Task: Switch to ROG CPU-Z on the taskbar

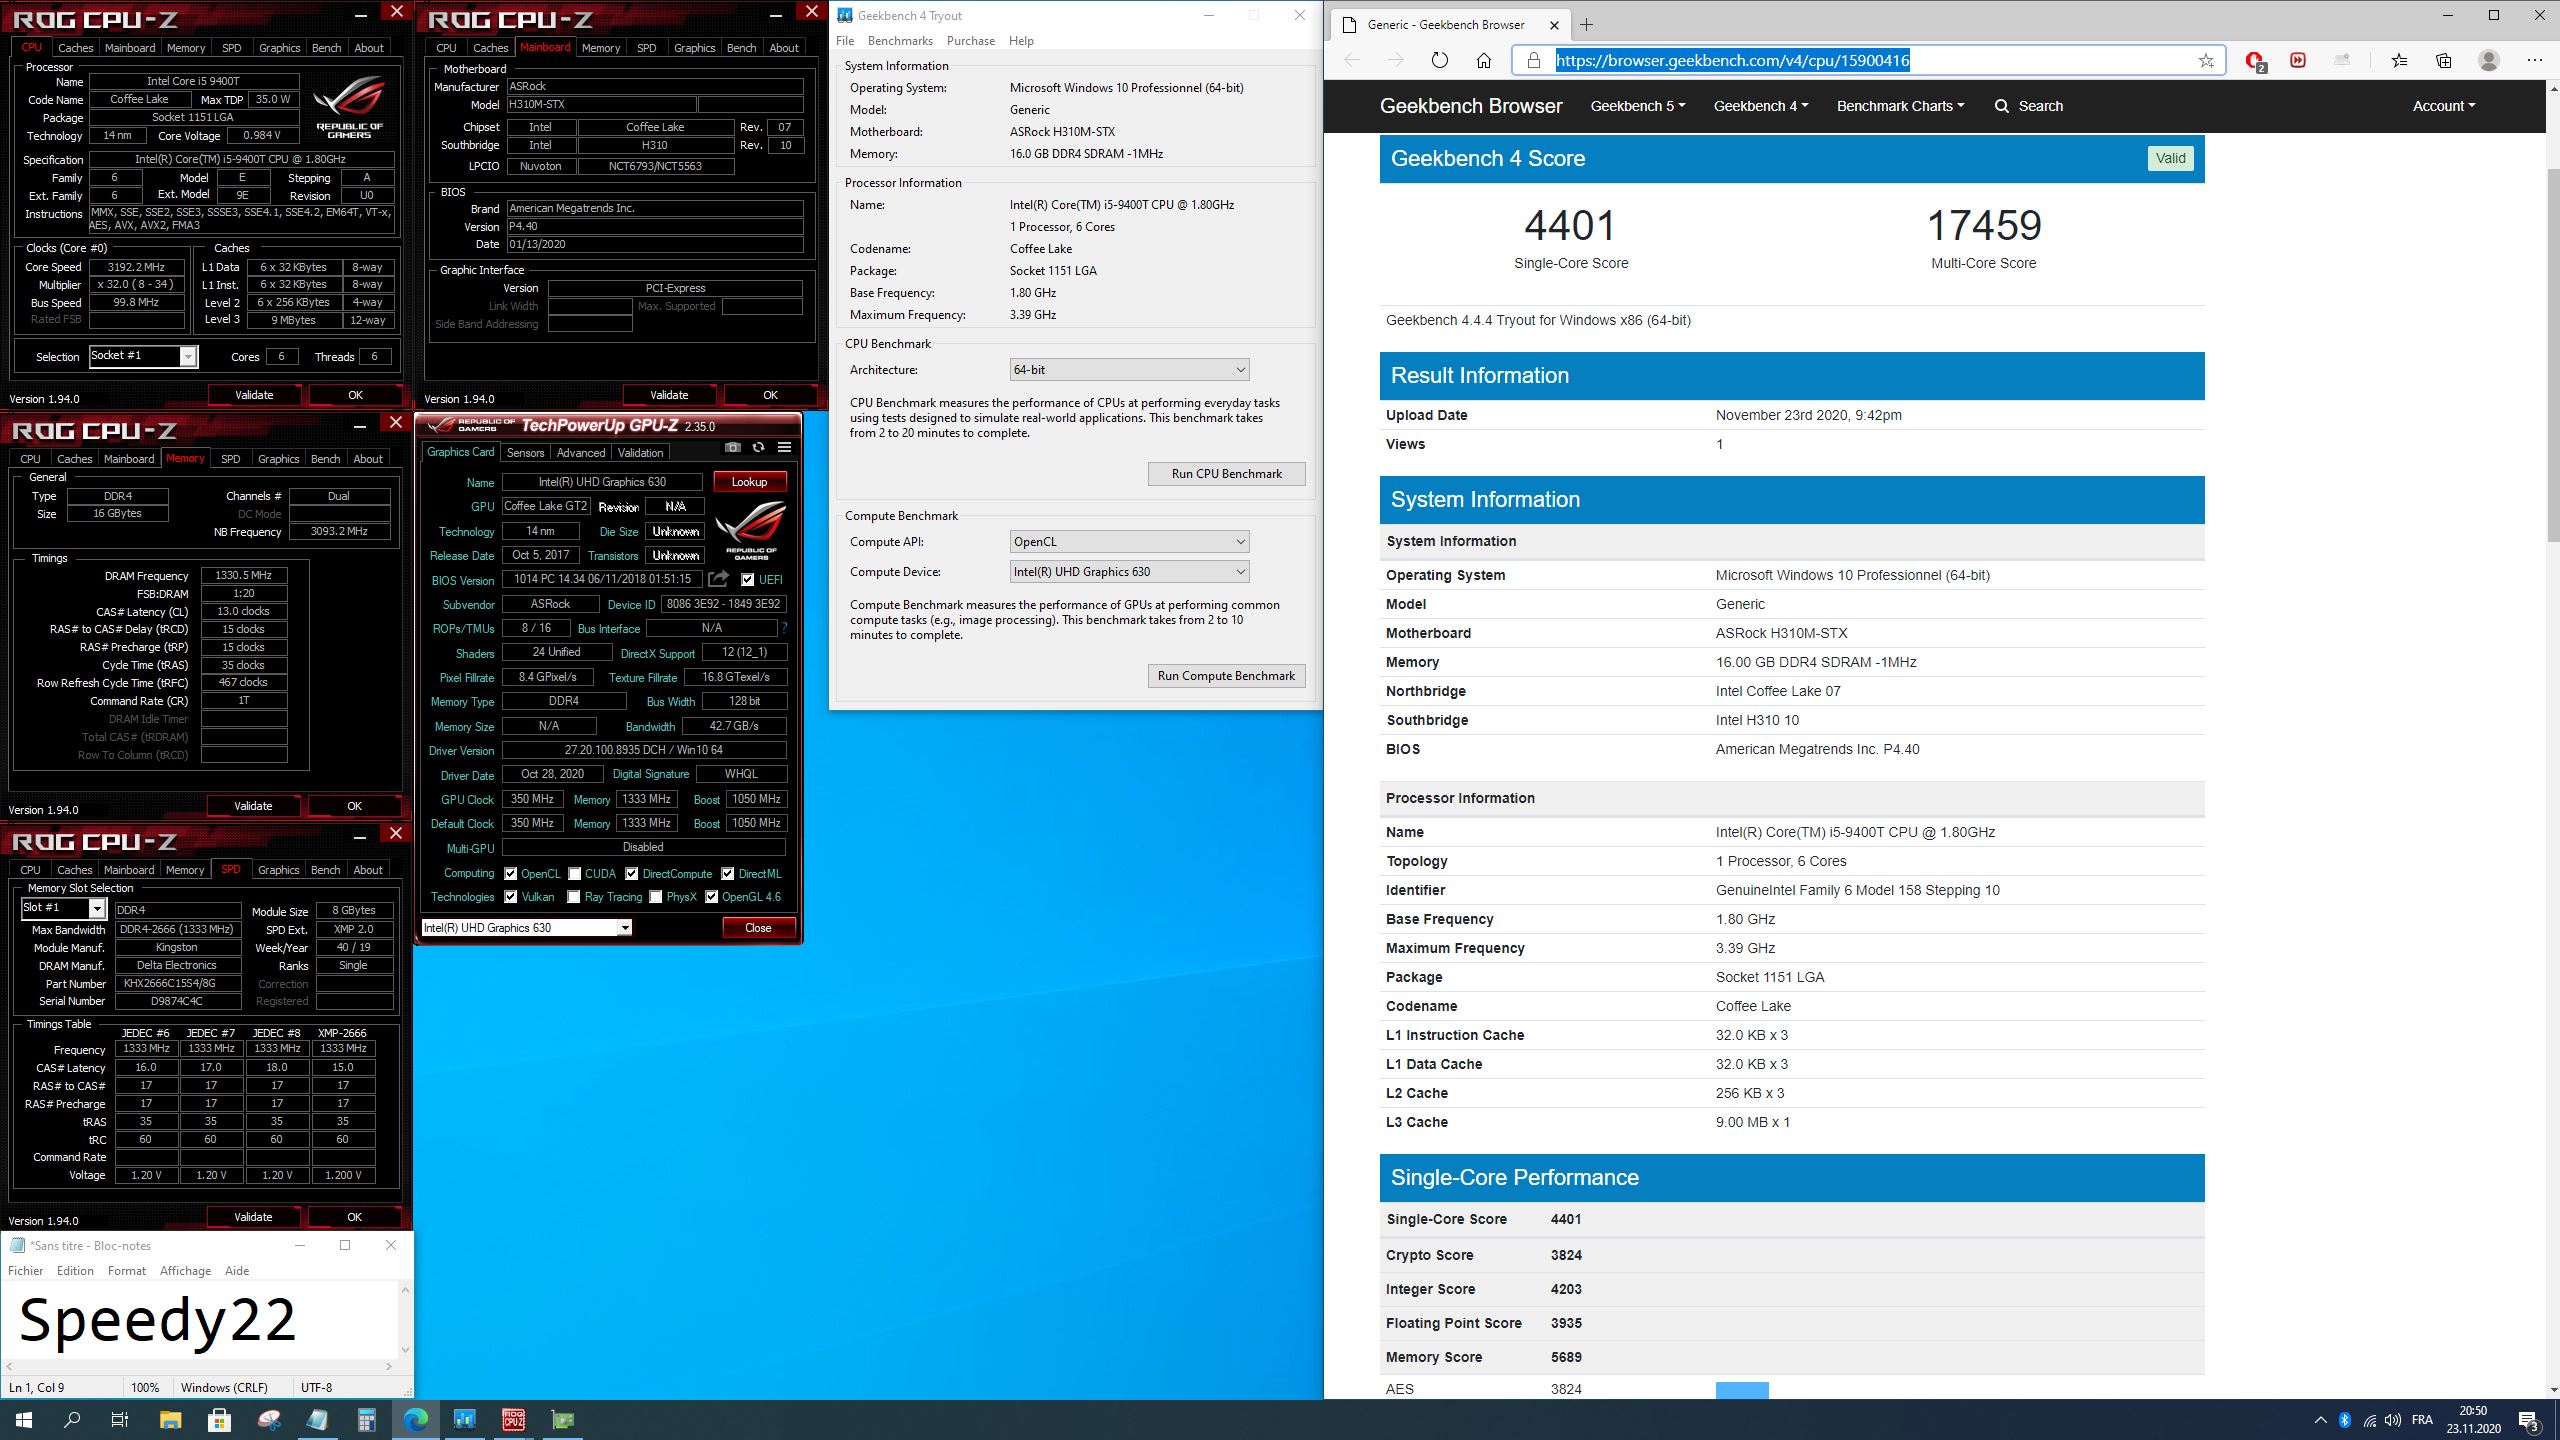Action: pos(514,1420)
